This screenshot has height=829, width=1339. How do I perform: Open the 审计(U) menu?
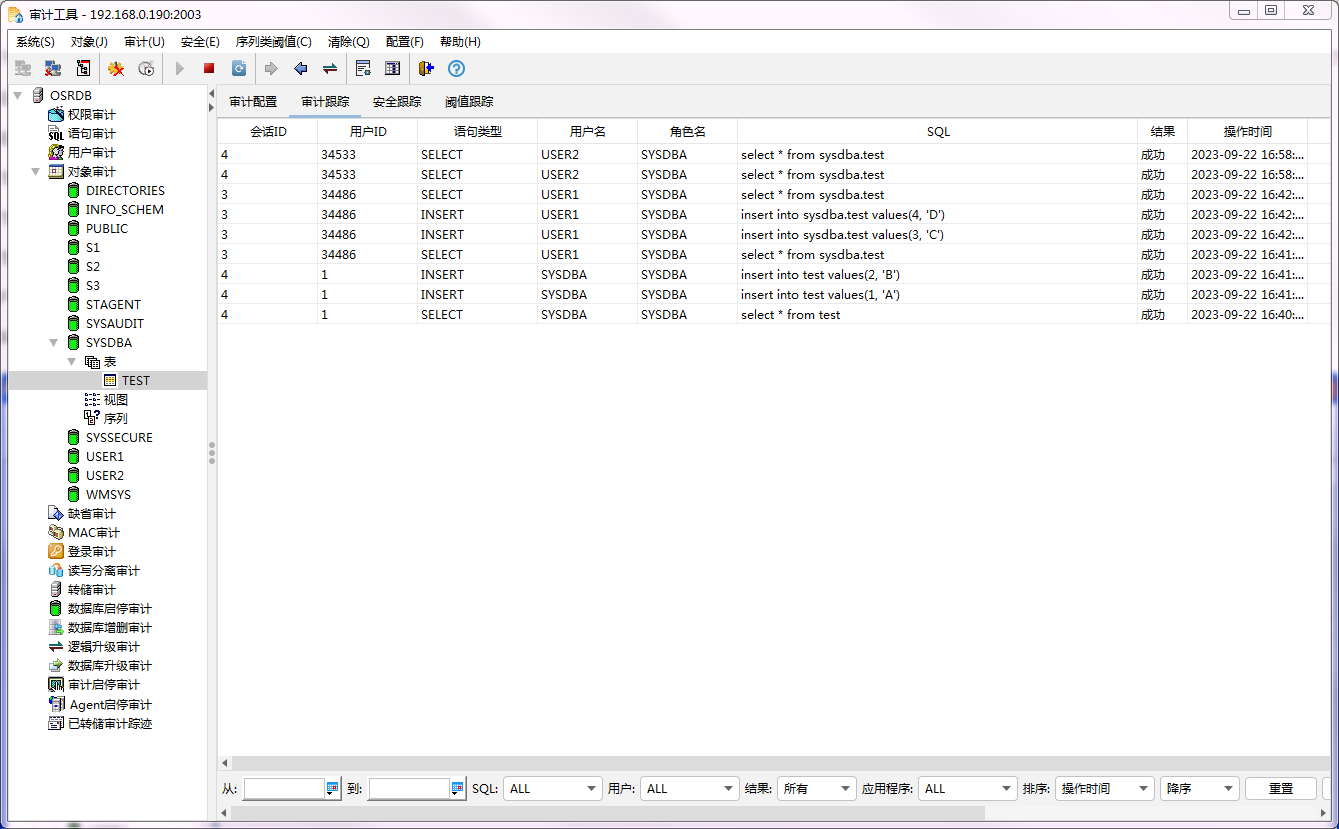(x=144, y=42)
